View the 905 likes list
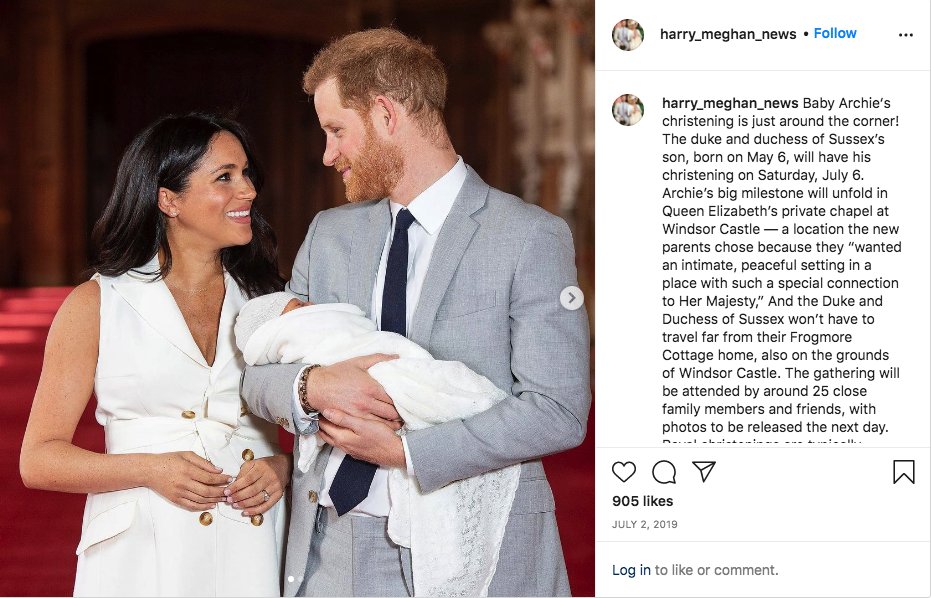This screenshot has width=931, height=598. tap(642, 501)
